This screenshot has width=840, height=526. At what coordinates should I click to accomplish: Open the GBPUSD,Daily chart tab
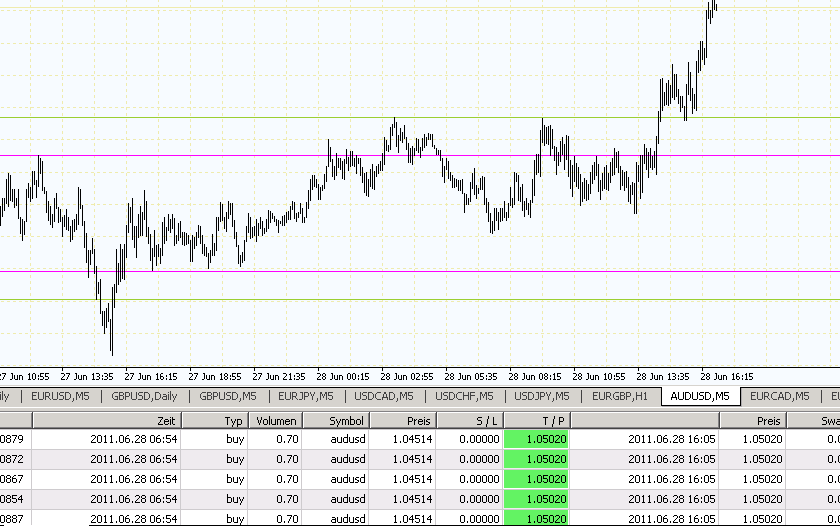(x=144, y=396)
